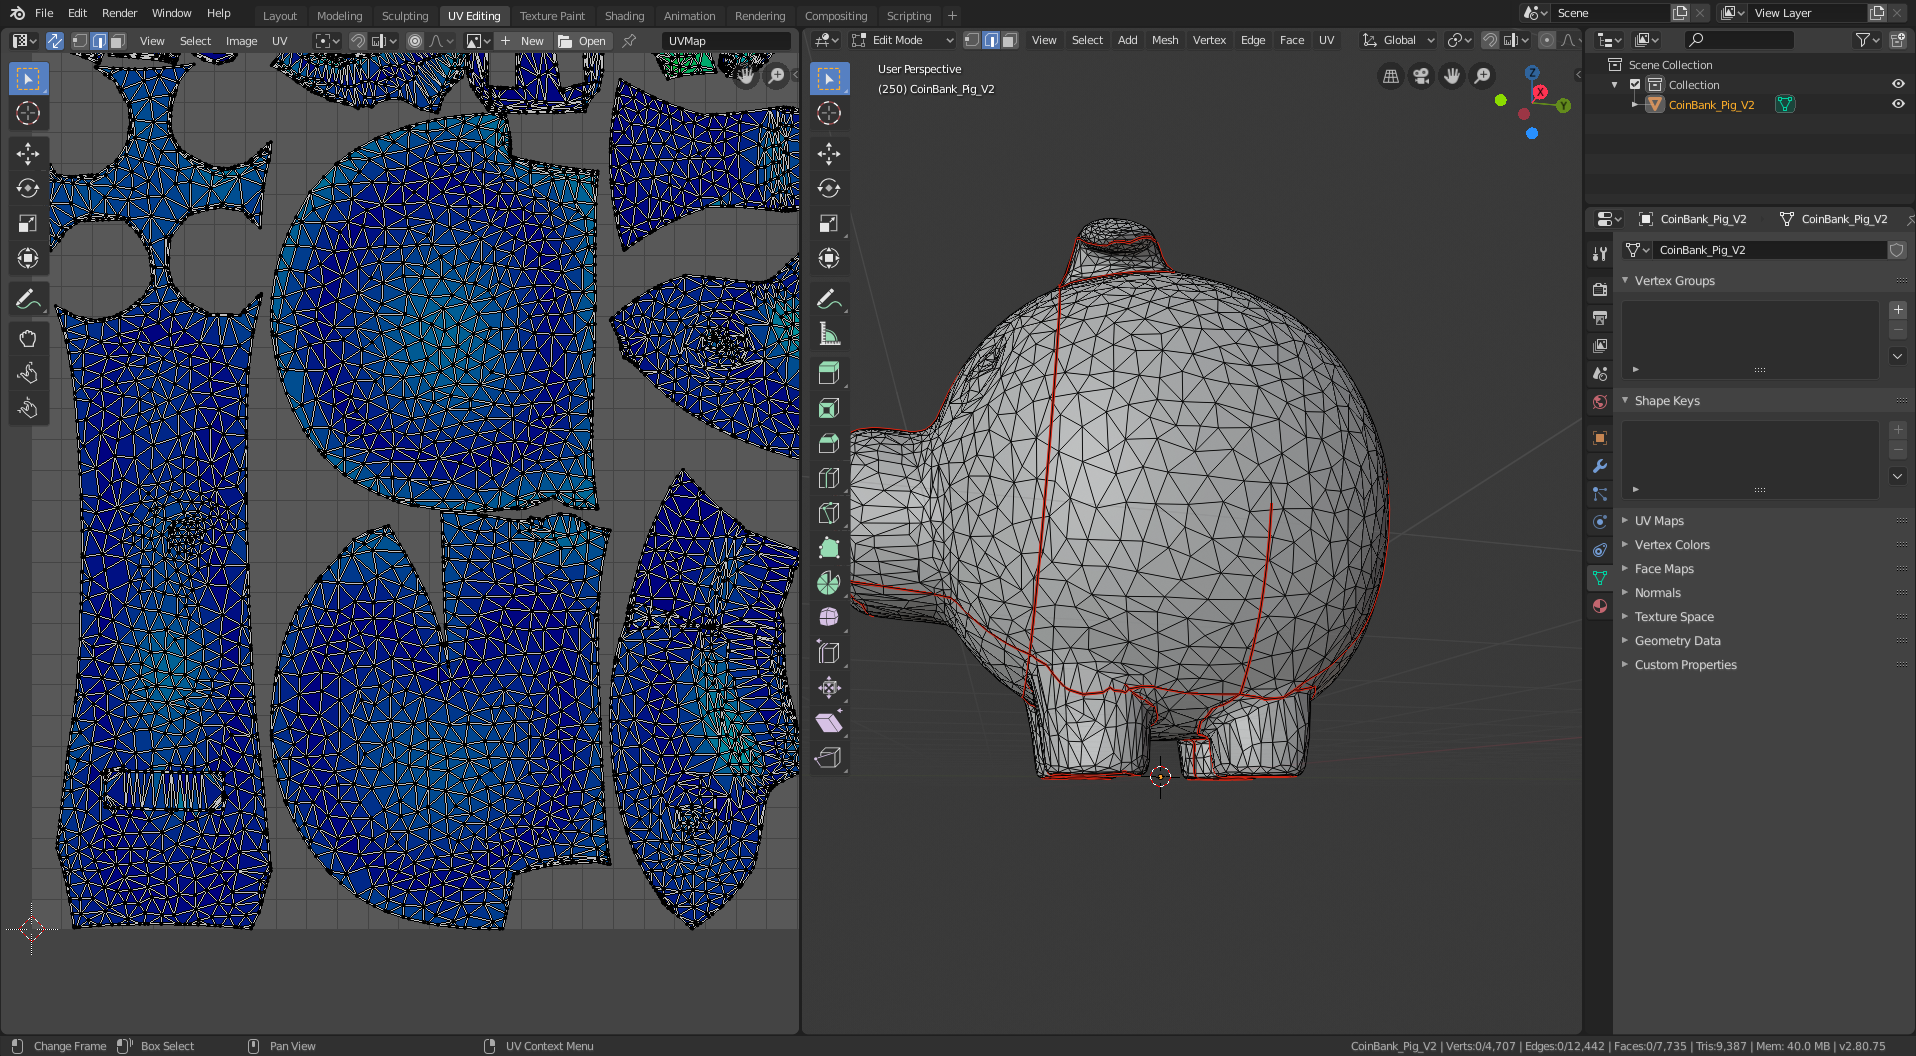Screen dimensions: 1916x1056
Task: Select the Measure tool in viewport
Action: pyautogui.click(x=828, y=334)
